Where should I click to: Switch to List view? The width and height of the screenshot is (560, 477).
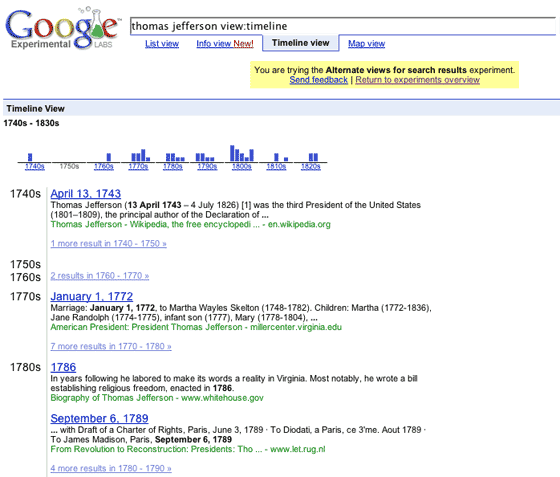[x=162, y=44]
